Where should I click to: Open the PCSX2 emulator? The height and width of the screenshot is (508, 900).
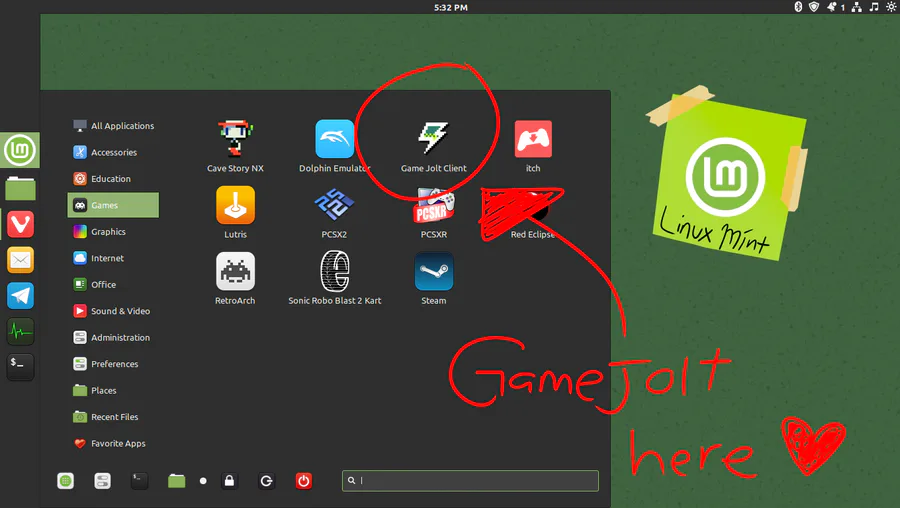point(335,212)
